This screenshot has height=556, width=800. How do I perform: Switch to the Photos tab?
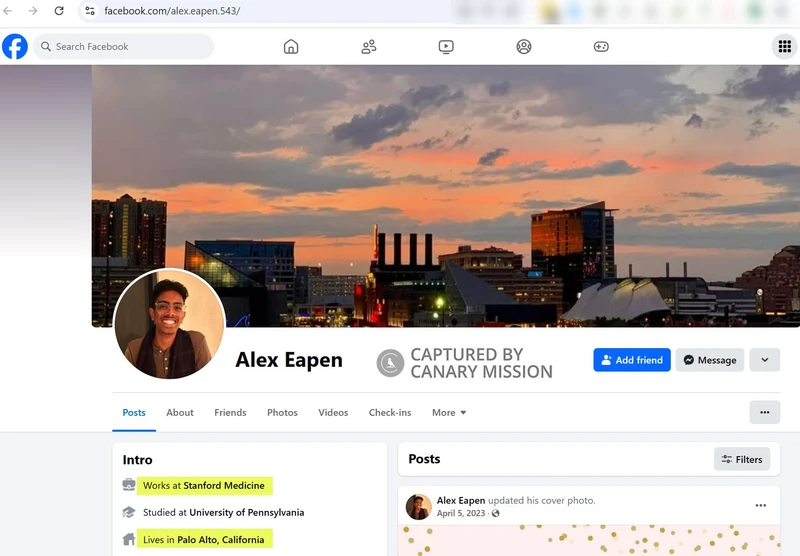[282, 412]
